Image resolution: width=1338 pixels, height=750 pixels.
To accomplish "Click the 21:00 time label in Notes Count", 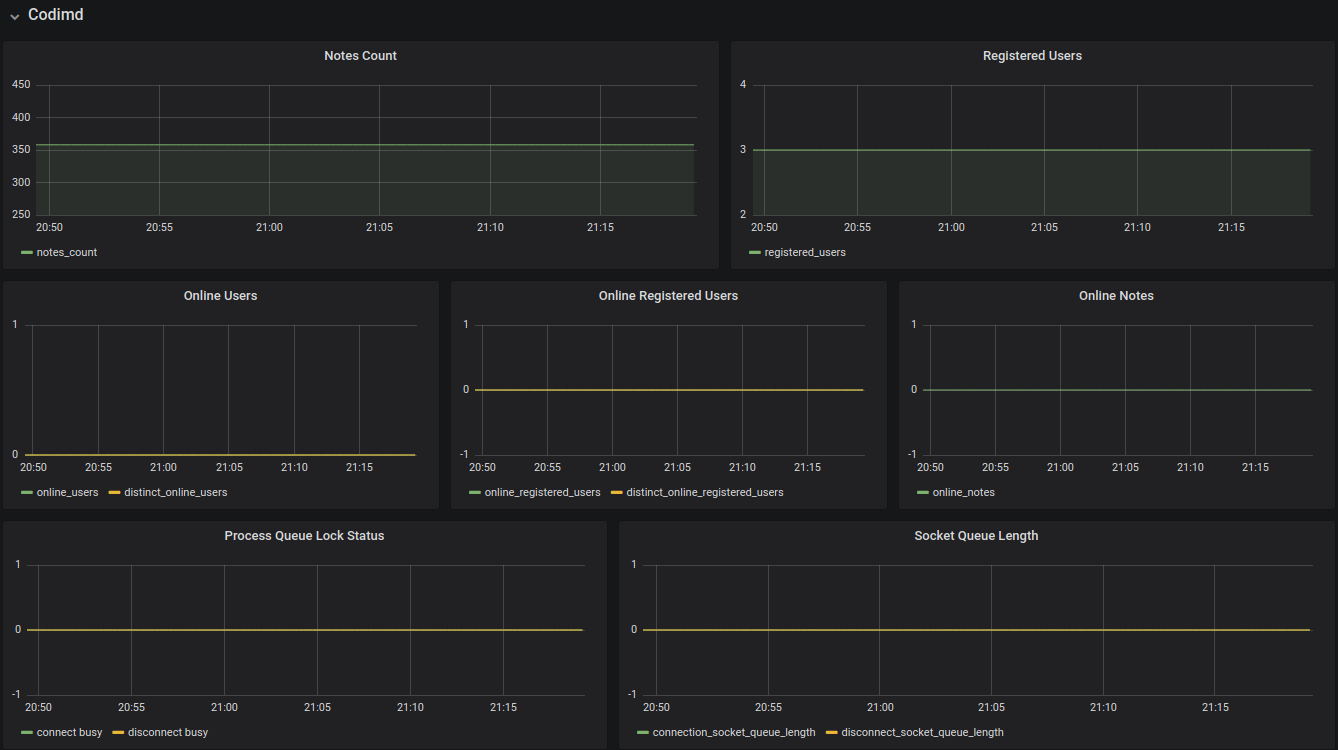I will [269, 228].
